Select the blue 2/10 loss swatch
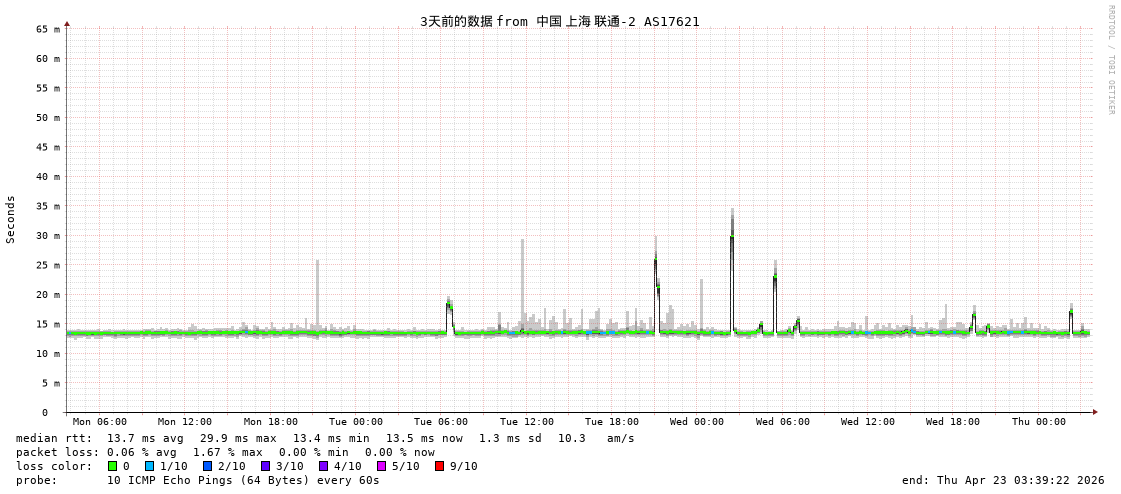The height and width of the screenshot is (494, 1121). [208, 466]
